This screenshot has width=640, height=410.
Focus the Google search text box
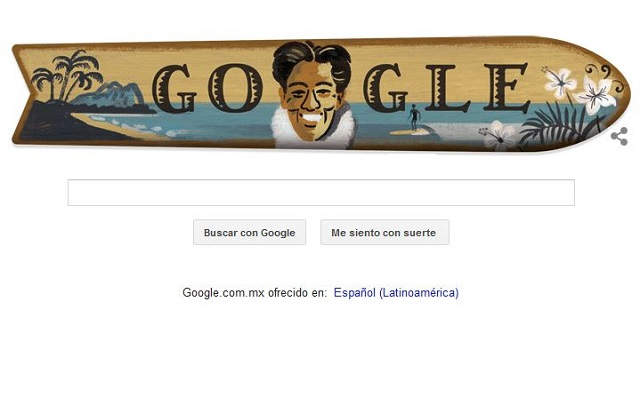click(x=321, y=192)
